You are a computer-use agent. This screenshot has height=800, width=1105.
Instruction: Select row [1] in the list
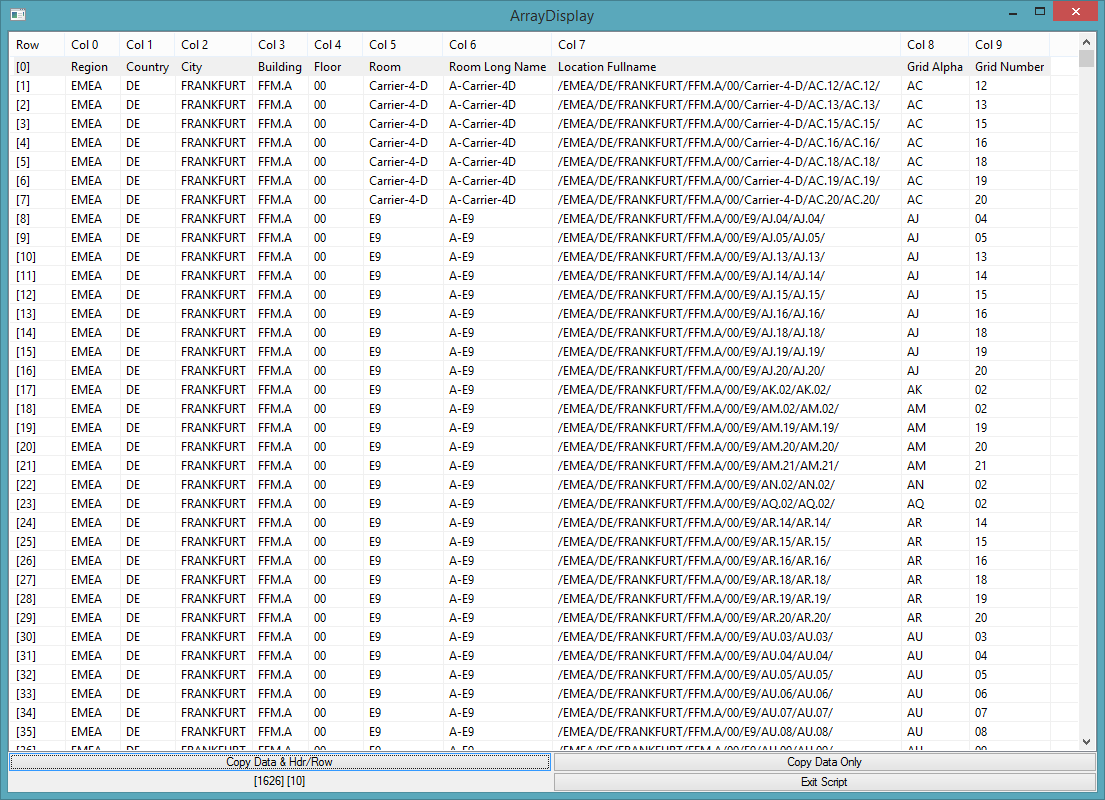pos(23,86)
